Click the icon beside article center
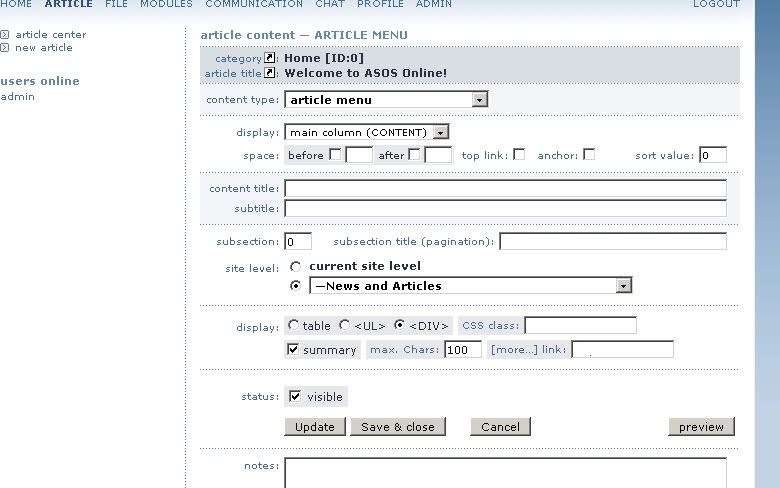This screenshot has height=488, width=780. (x=4, y=35)
